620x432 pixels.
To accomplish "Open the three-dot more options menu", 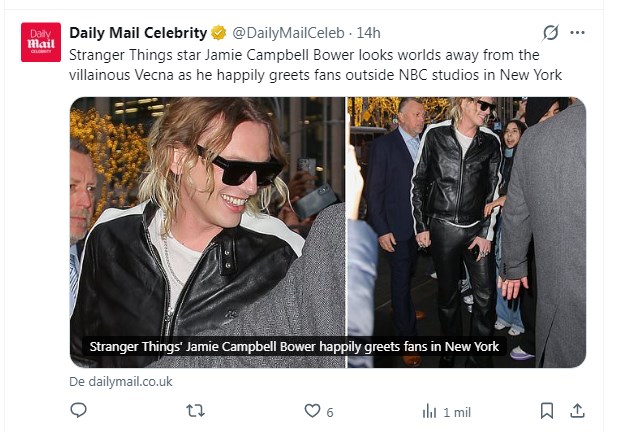I will pyautogui.click(x=577, y=33).
